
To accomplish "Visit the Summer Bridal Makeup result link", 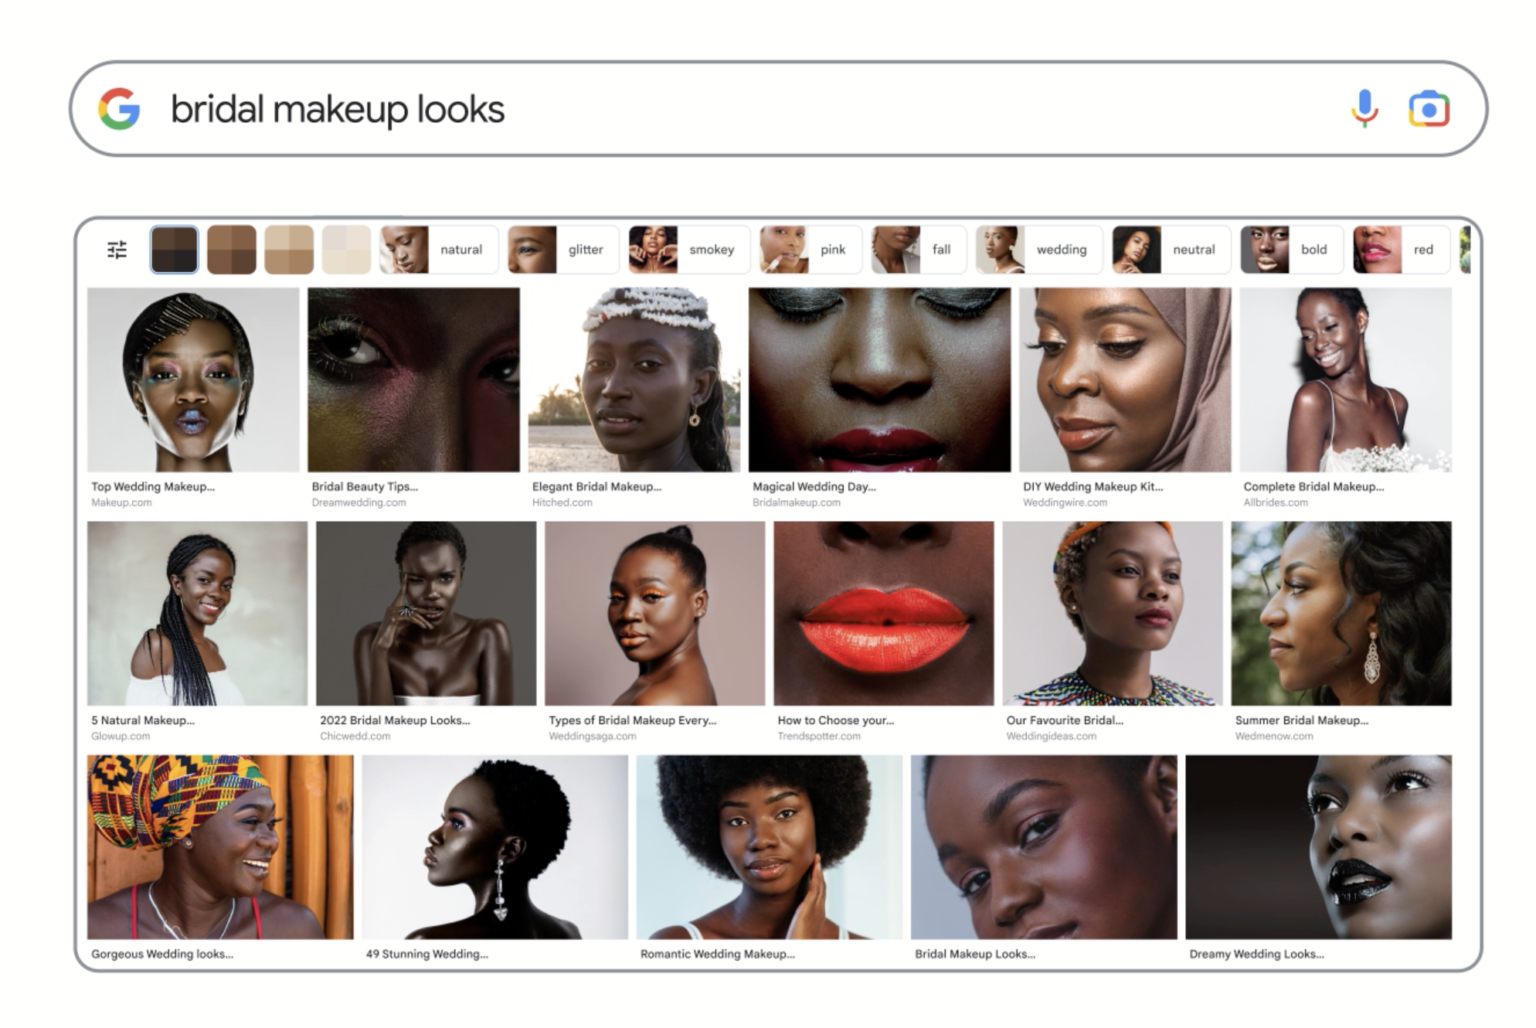I will tap(1300, 720).
